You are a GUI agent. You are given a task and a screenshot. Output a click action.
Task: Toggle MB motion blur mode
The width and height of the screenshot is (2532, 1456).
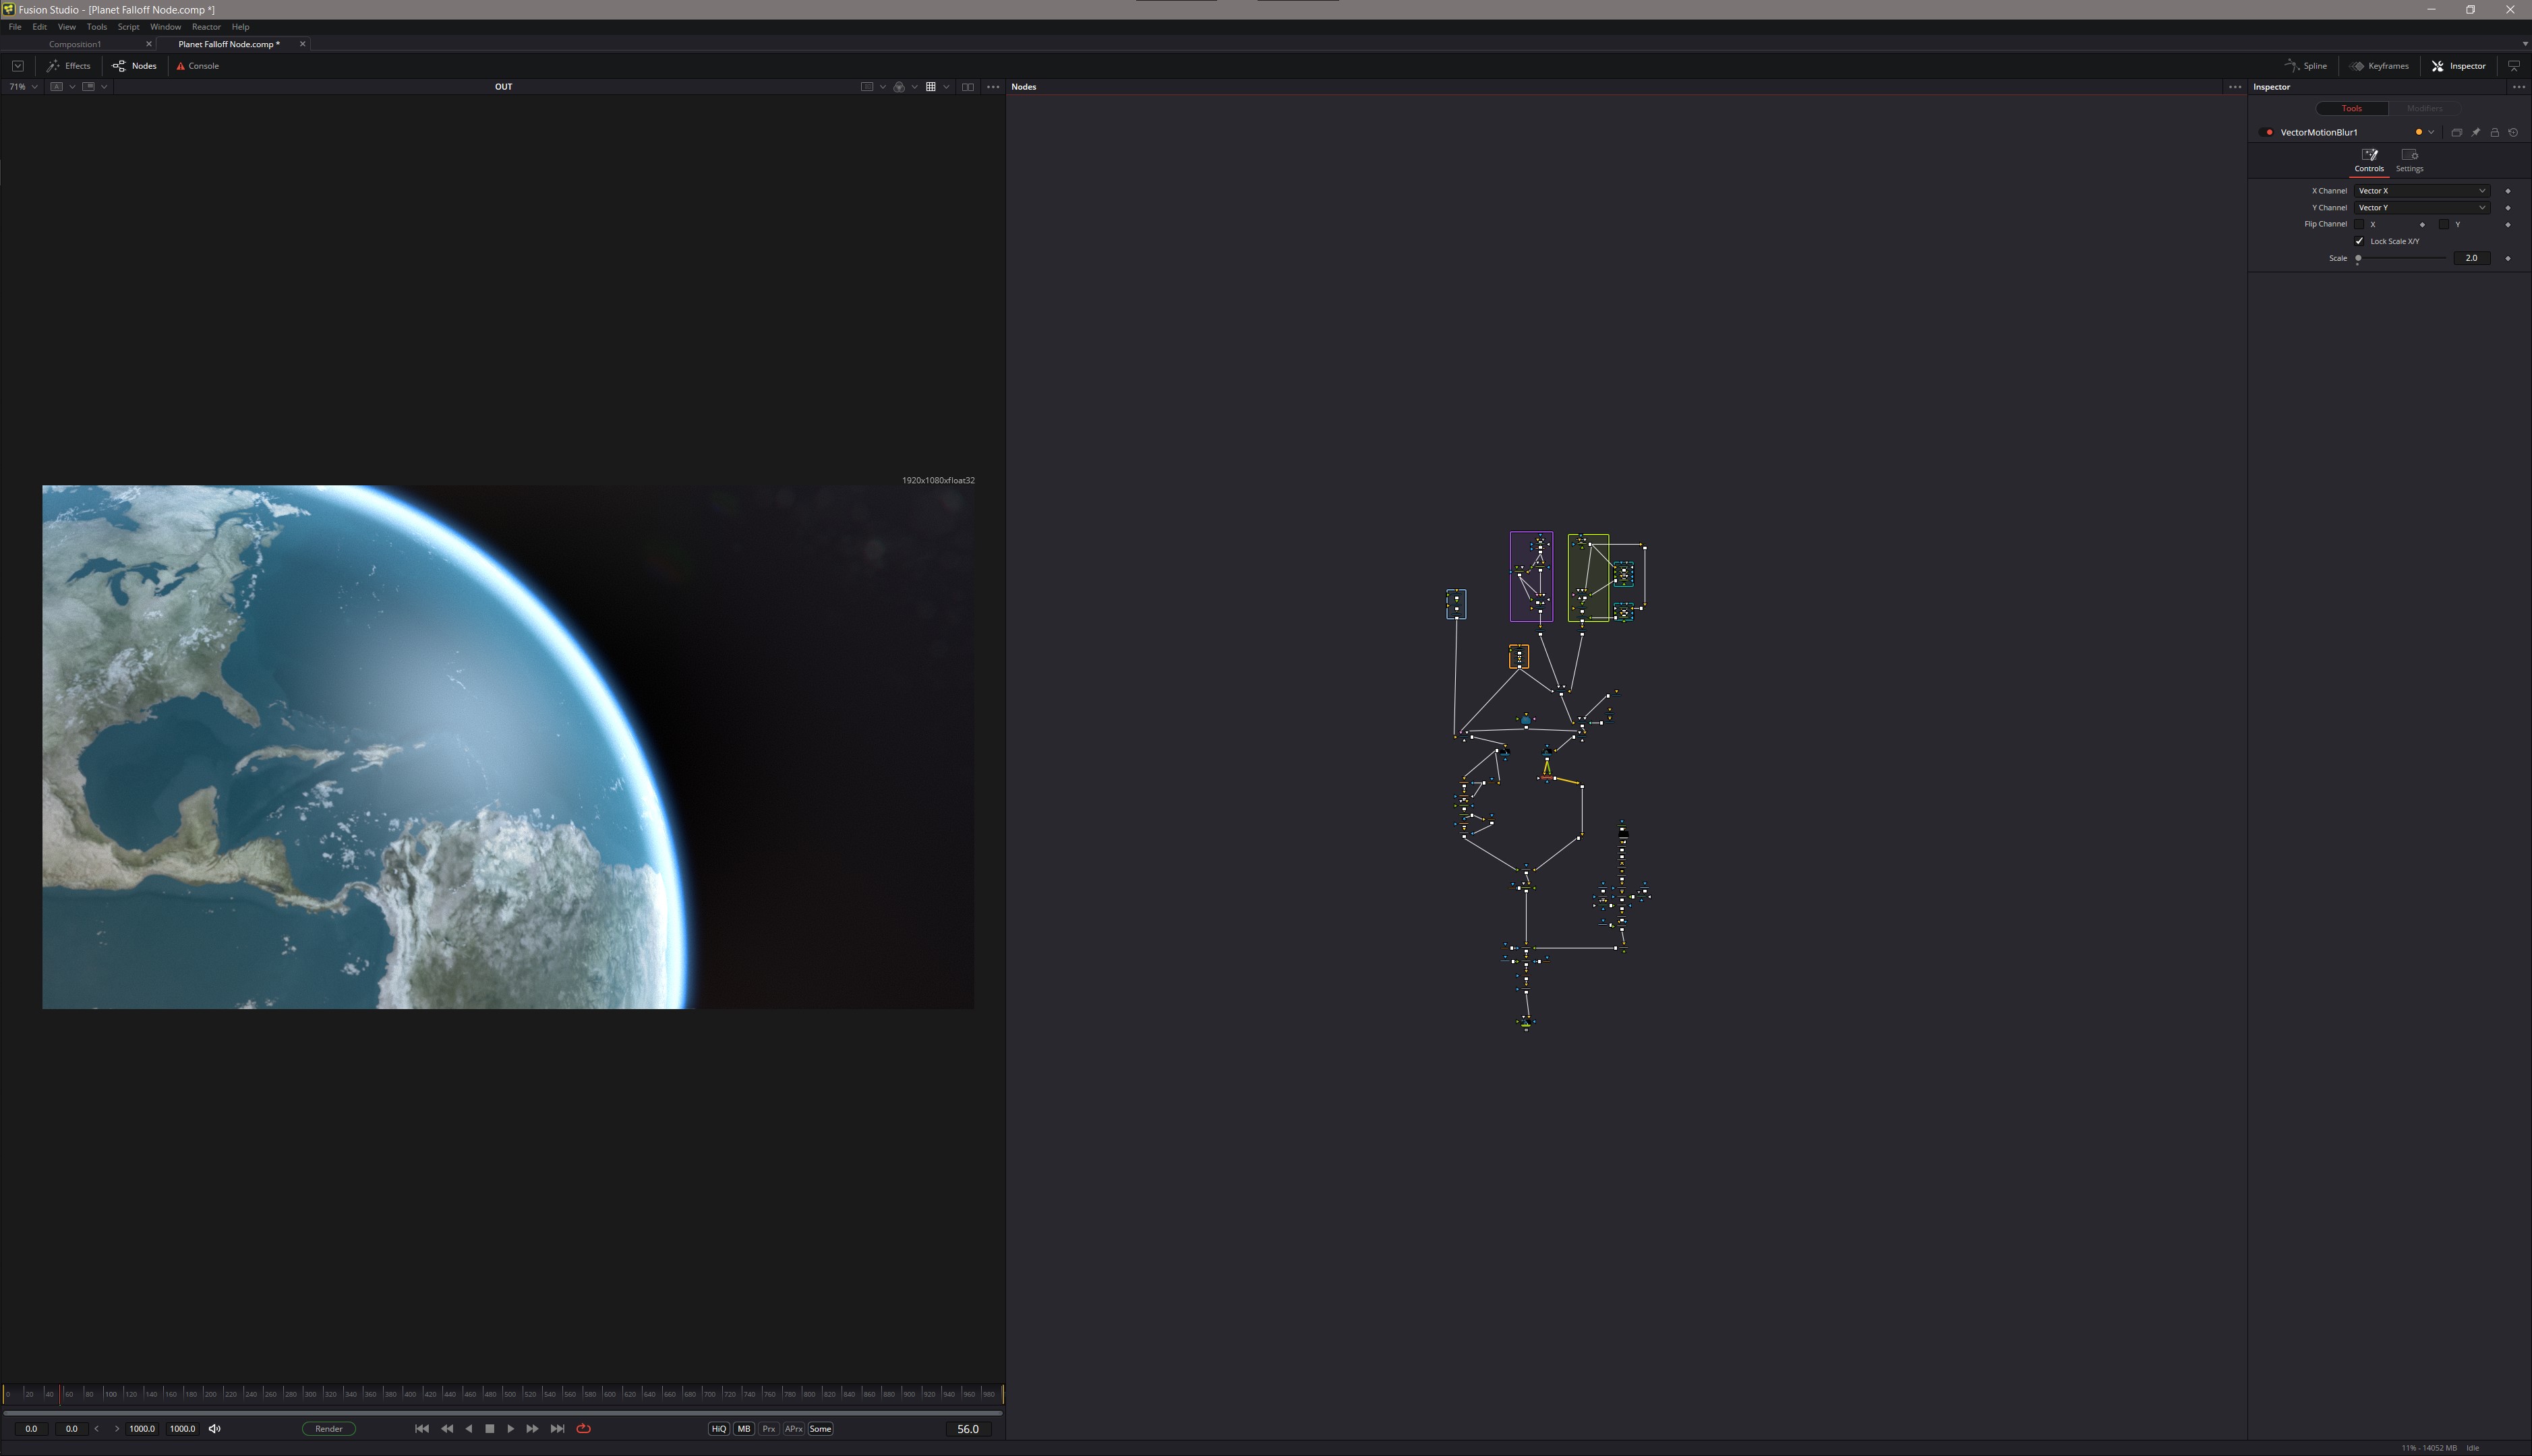744,1429
